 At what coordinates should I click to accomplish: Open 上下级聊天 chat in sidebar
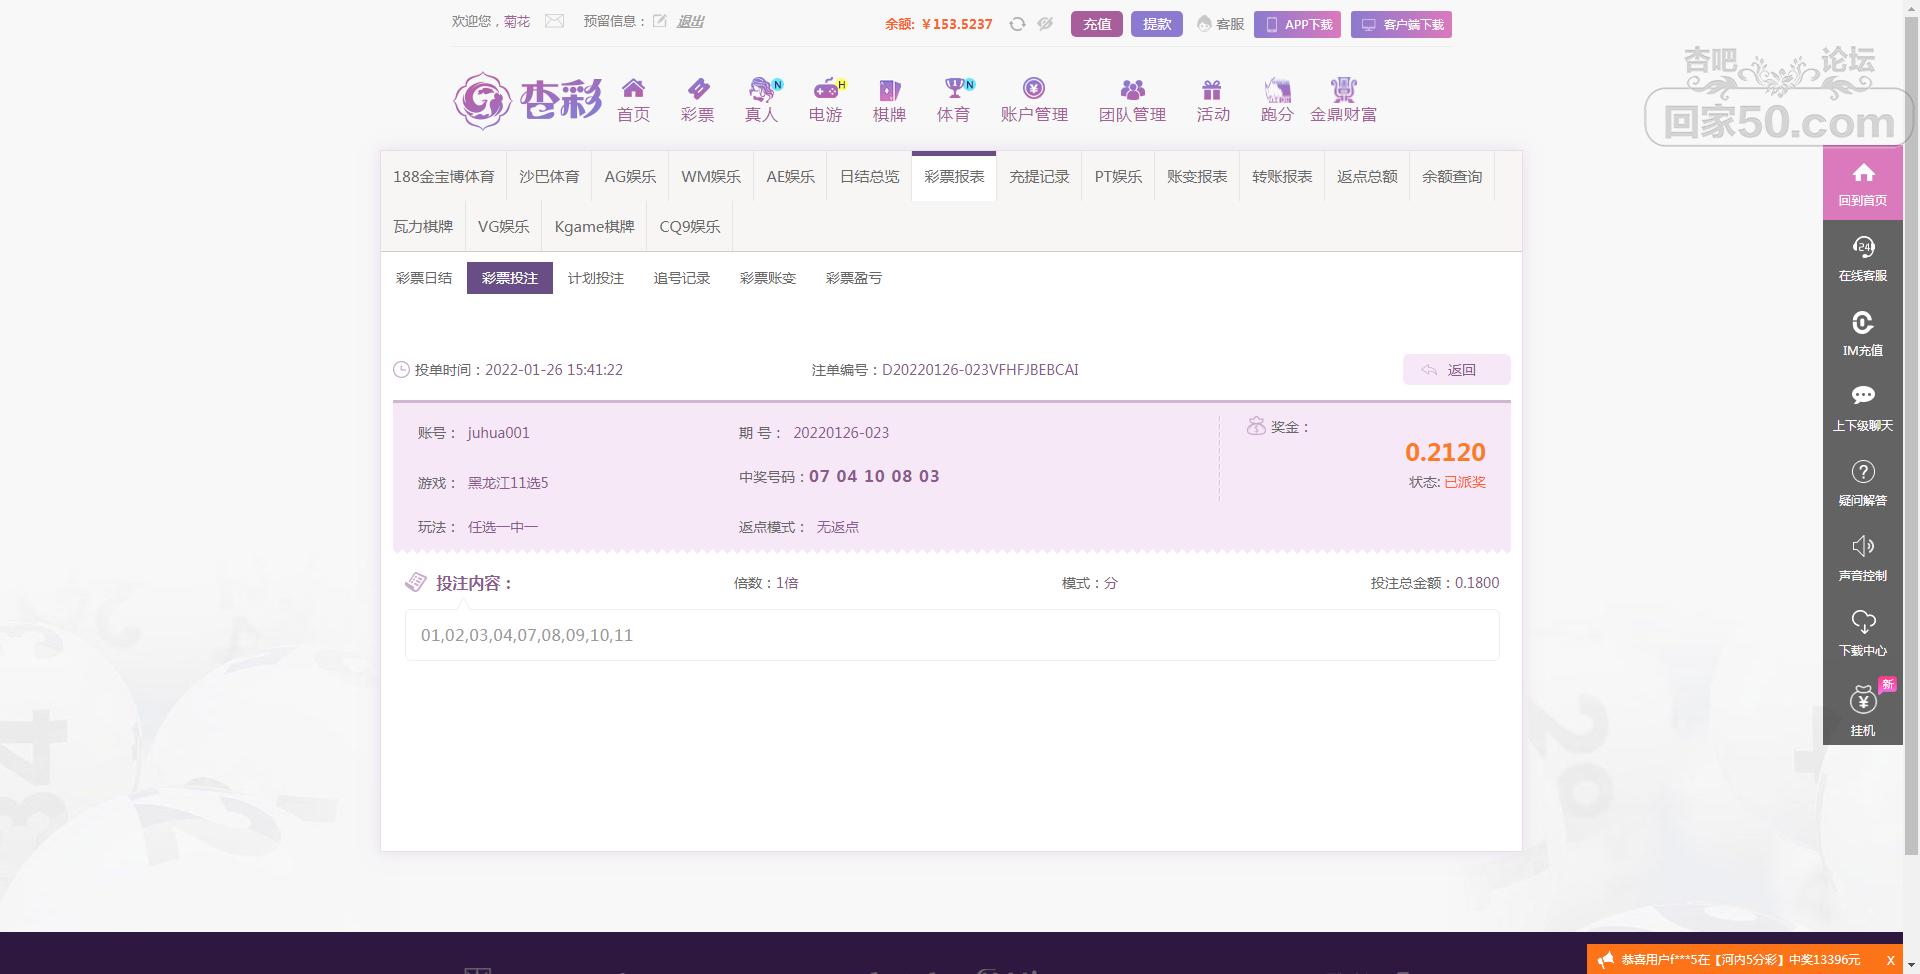pyautogui.click(x=1862, y=408)
